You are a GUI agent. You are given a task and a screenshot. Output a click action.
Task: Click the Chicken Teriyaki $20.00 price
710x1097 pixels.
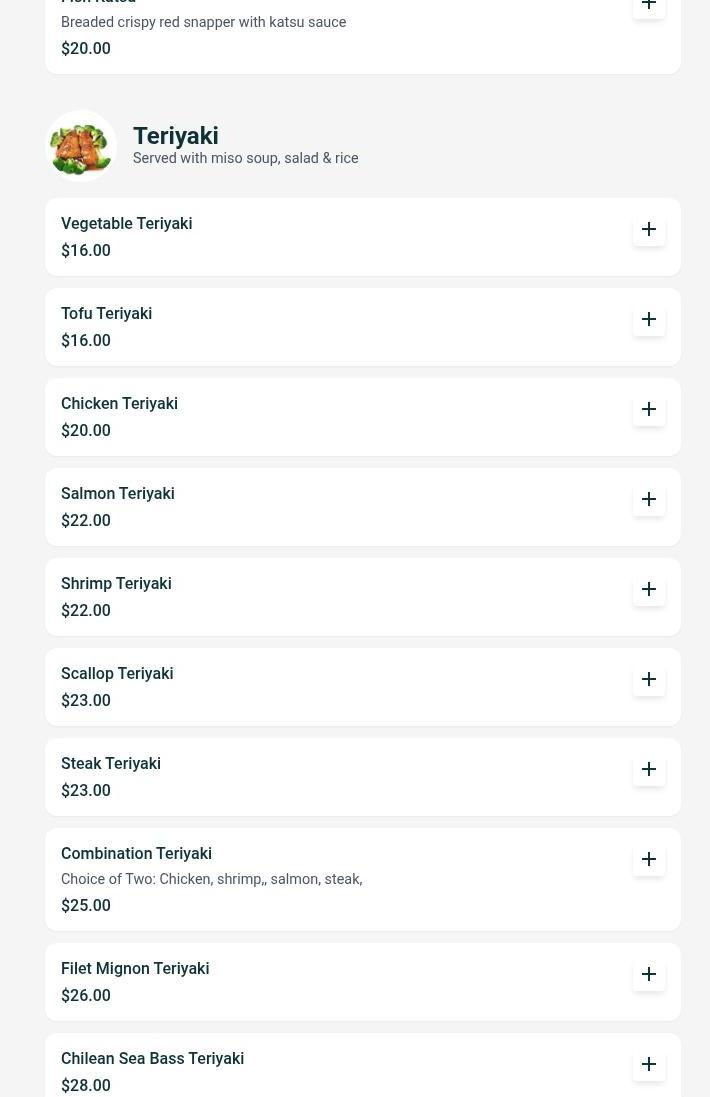point(86,430)
